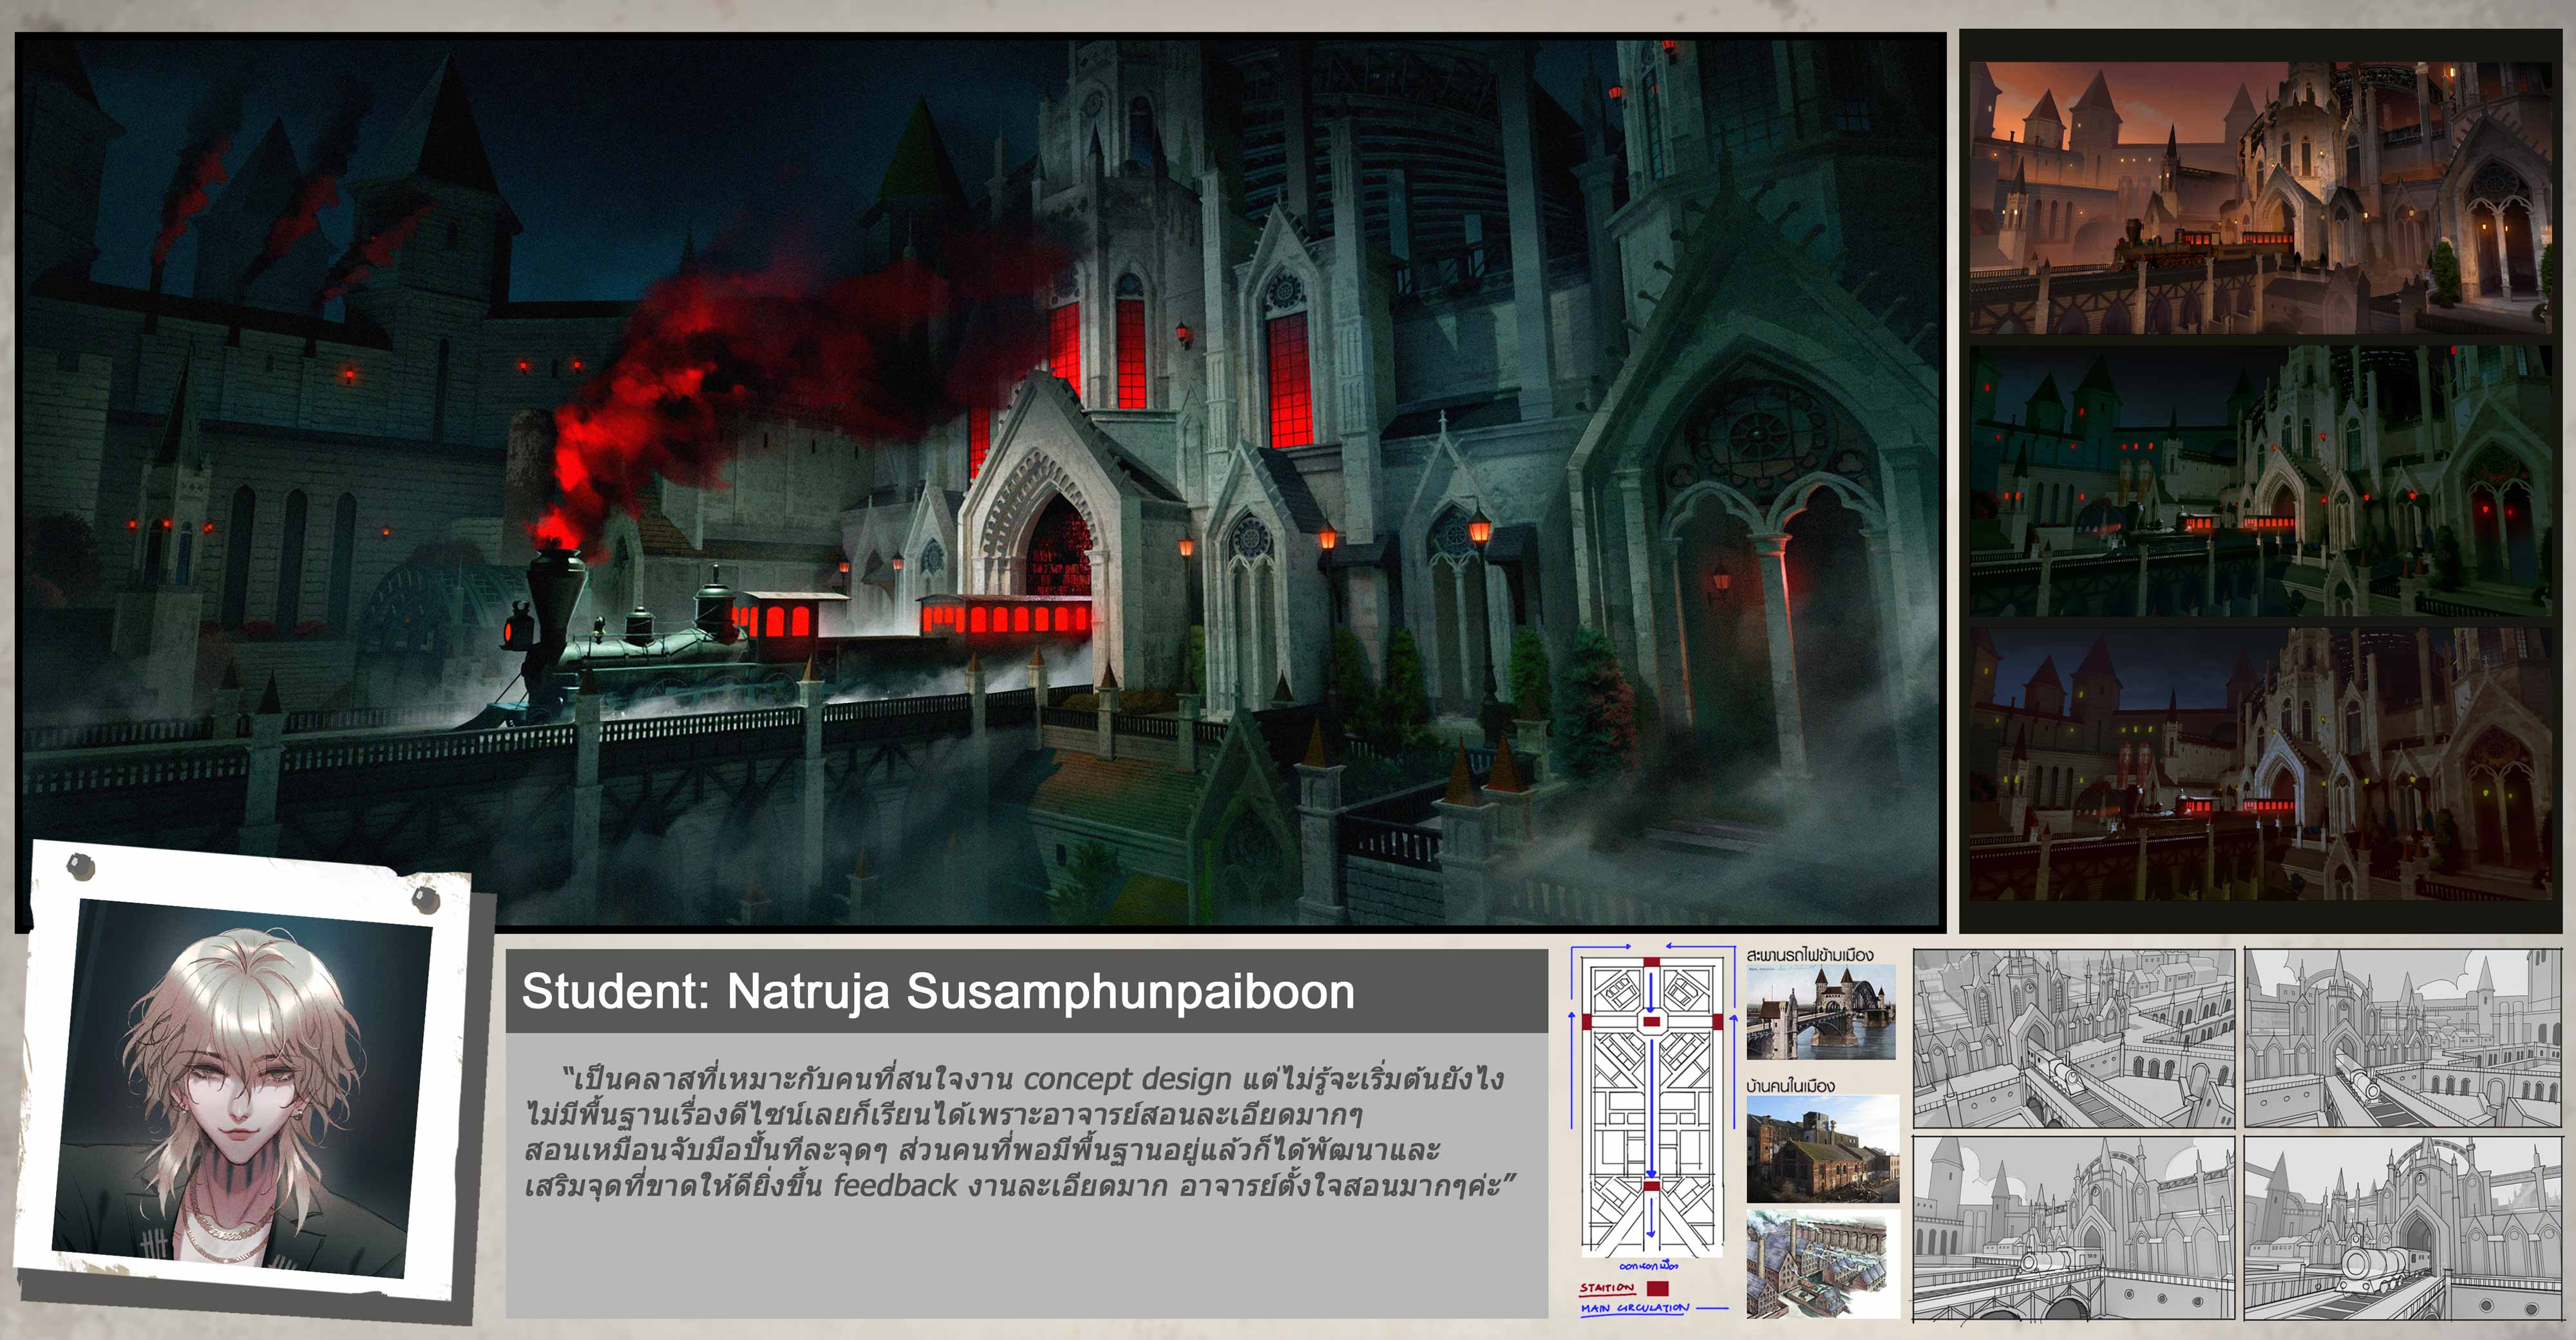Click the red STATION legend swatch
Image resolution: width=2576 pixels, height=1340 pixels.
(1658, 1289)
